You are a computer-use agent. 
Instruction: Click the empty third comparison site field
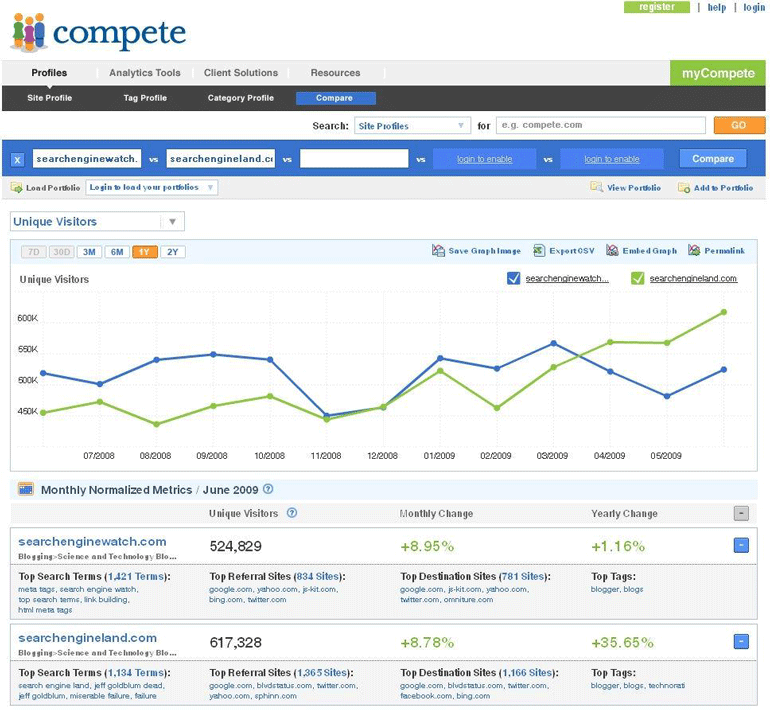pos(354,159)
